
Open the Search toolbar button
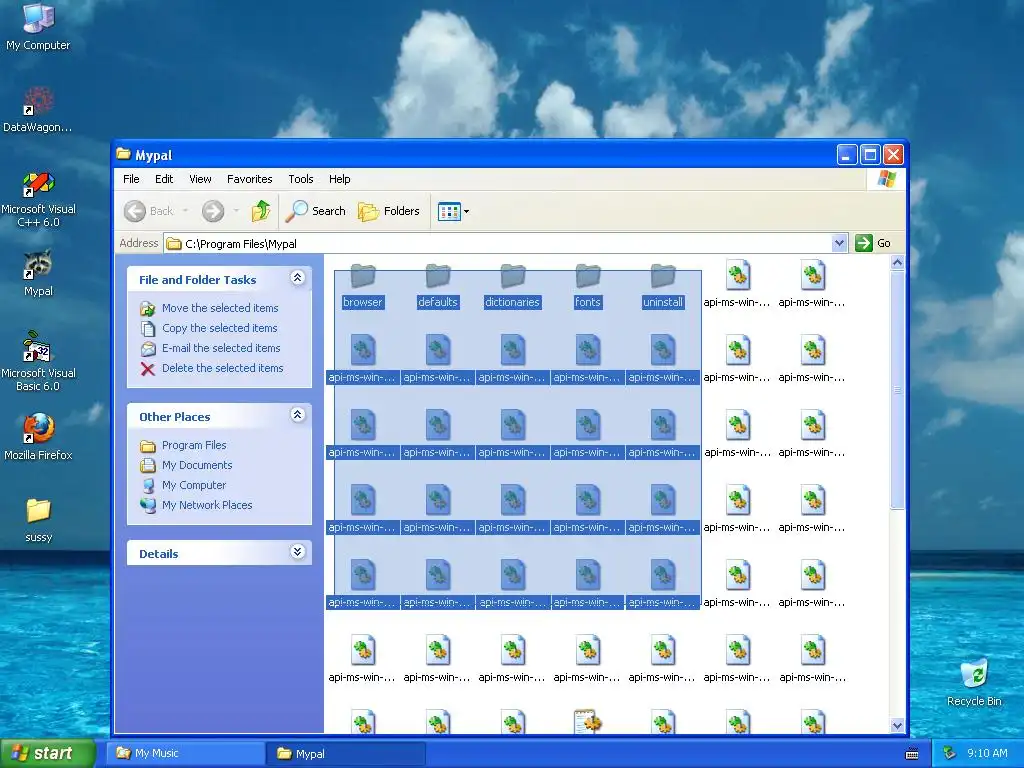[x=315, y=211]
